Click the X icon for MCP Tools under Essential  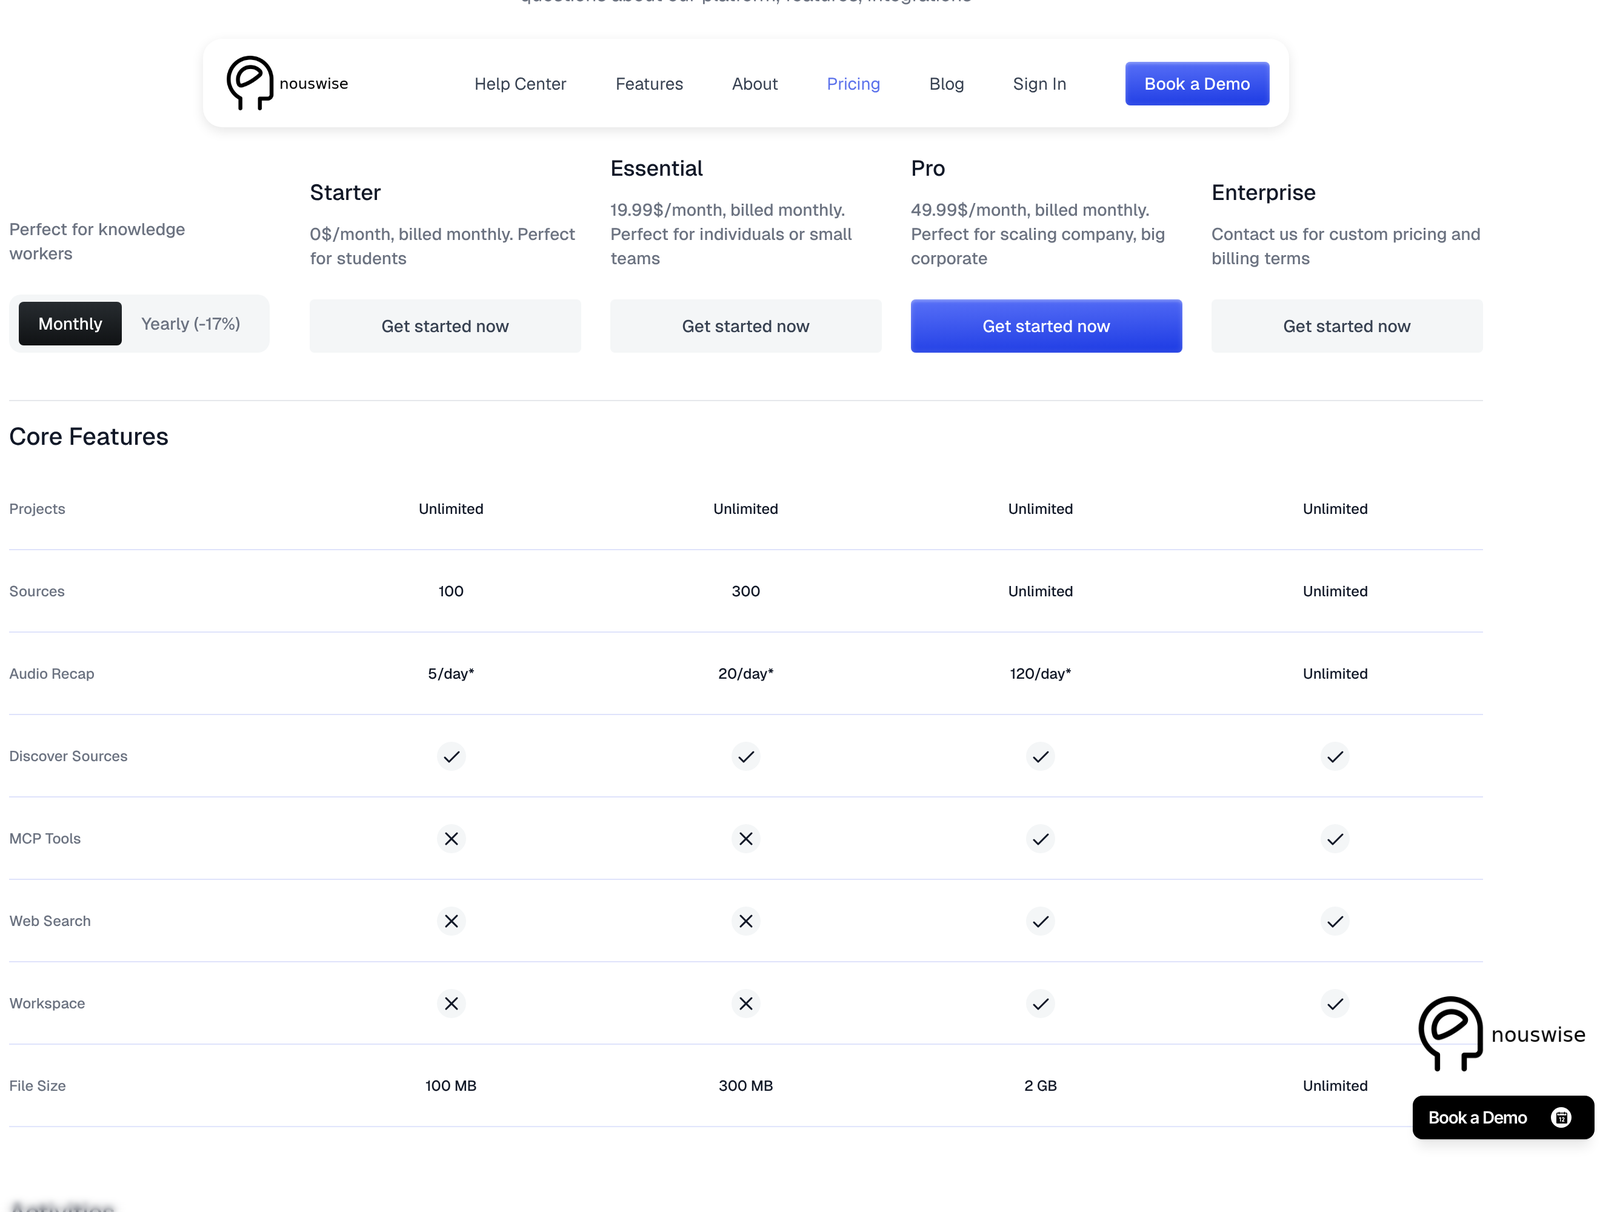746,839
